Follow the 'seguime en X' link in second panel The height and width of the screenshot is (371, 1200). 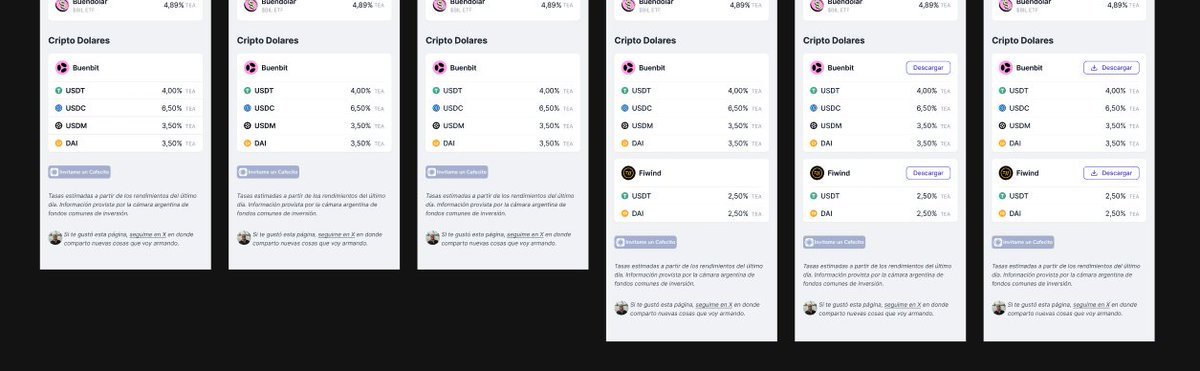337,235
